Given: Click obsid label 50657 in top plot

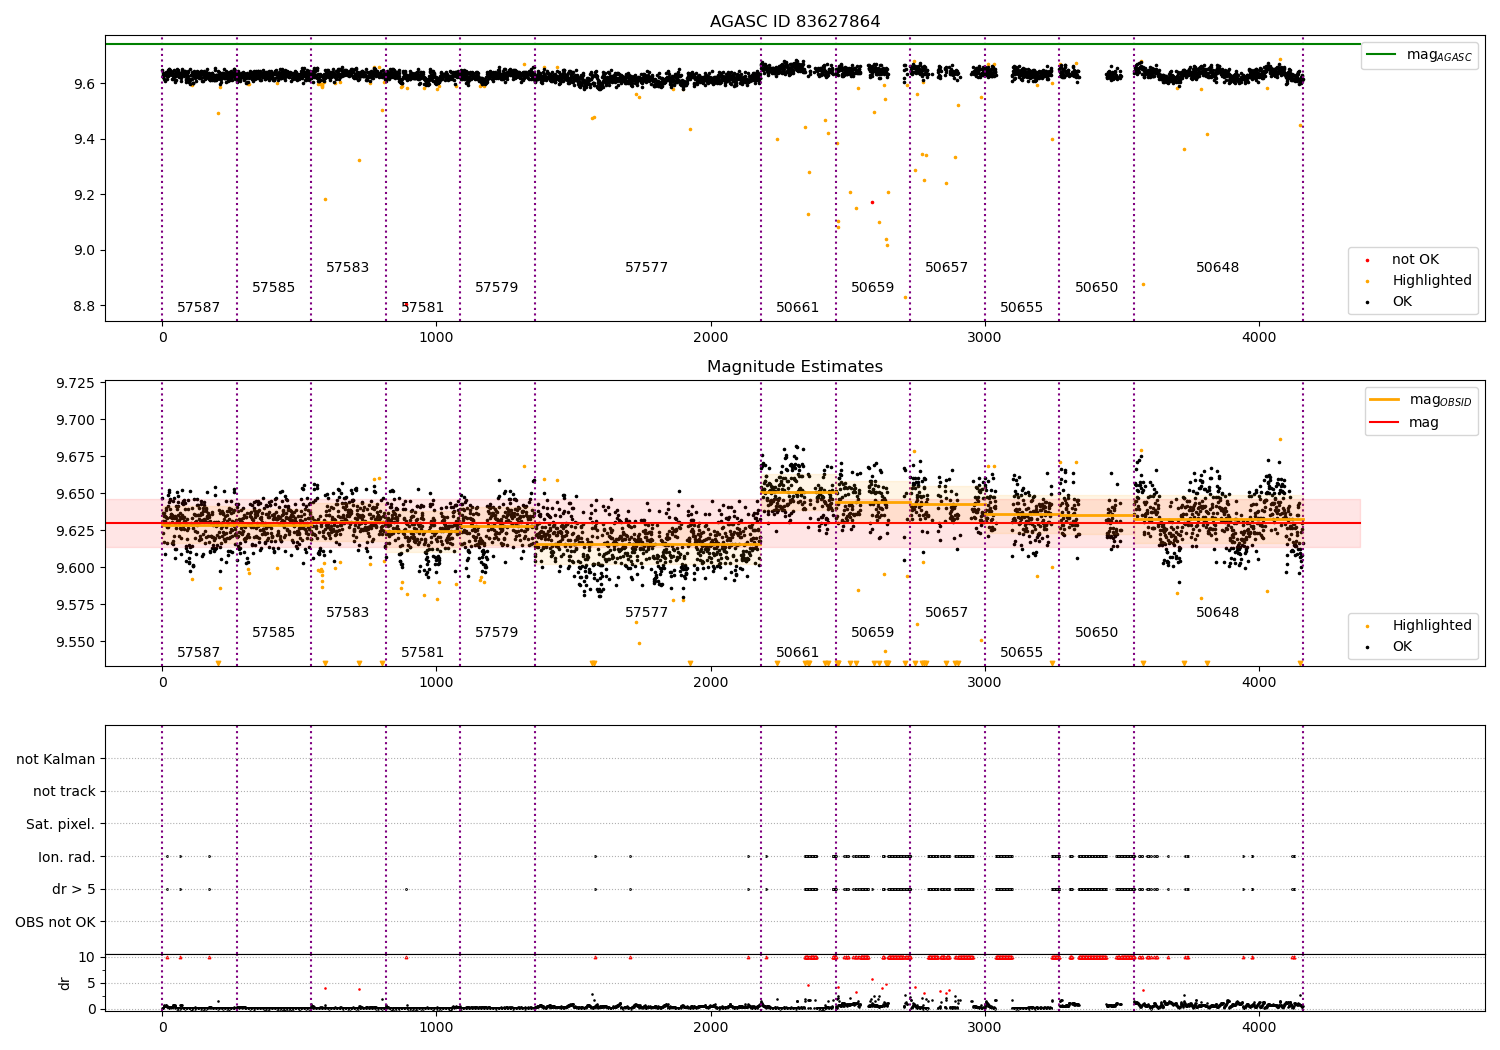Looking at the screenshot, I should (x=946, y=268).
